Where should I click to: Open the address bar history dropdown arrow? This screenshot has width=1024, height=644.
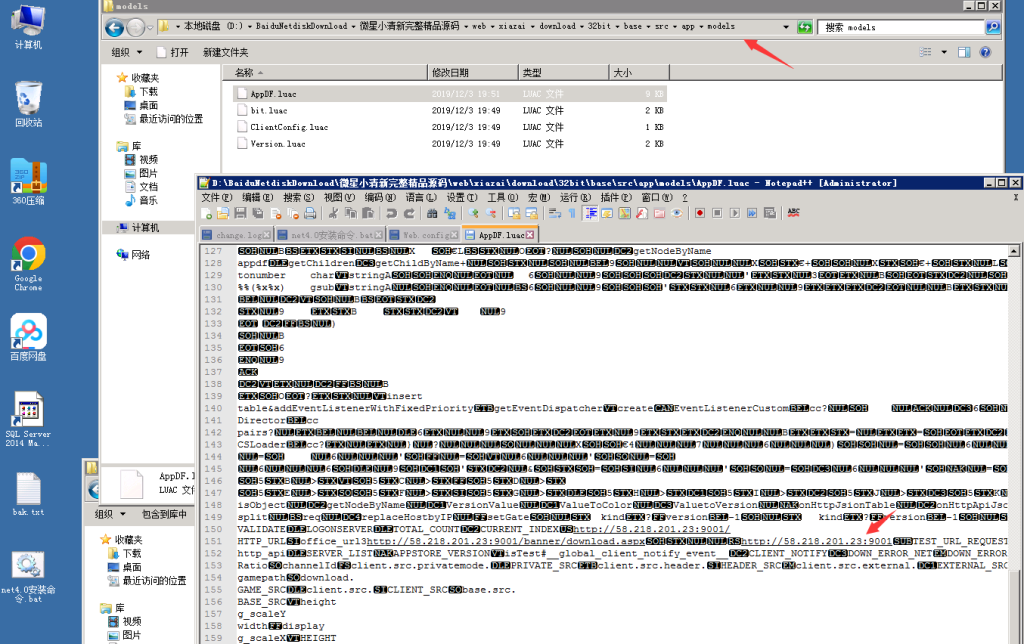tap(786, 27)
